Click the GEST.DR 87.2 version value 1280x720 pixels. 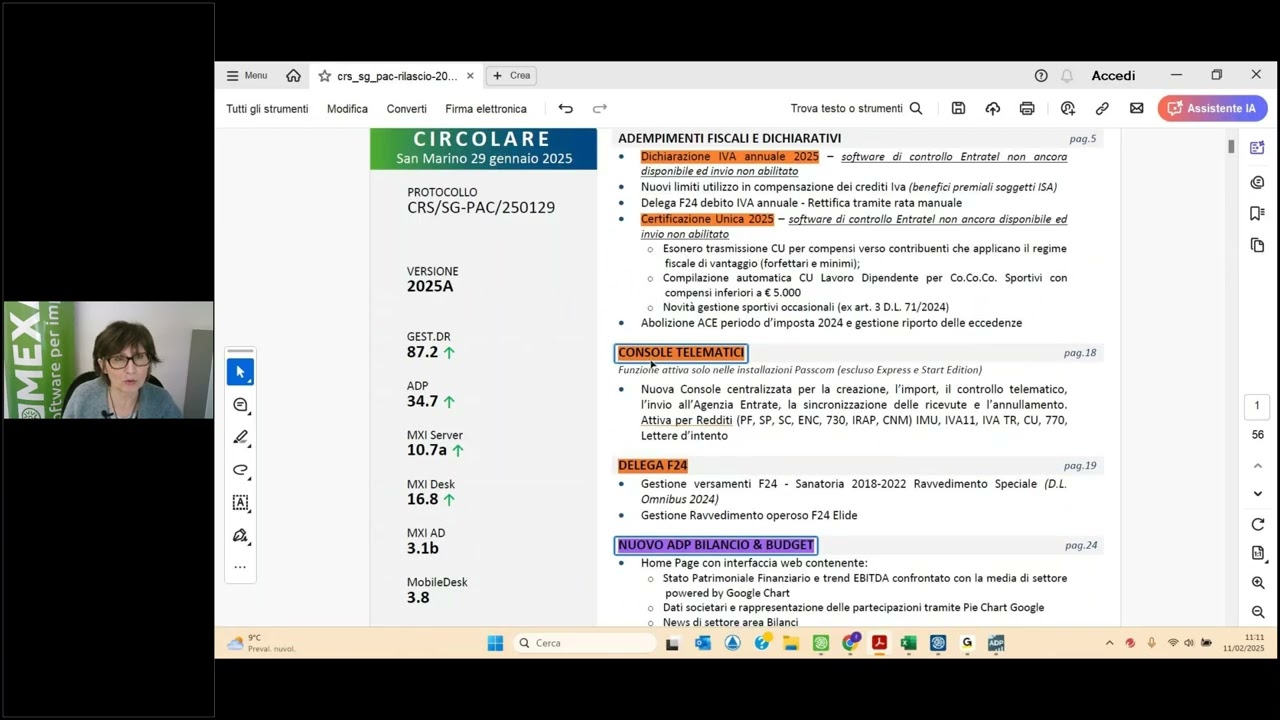point(423,352)
